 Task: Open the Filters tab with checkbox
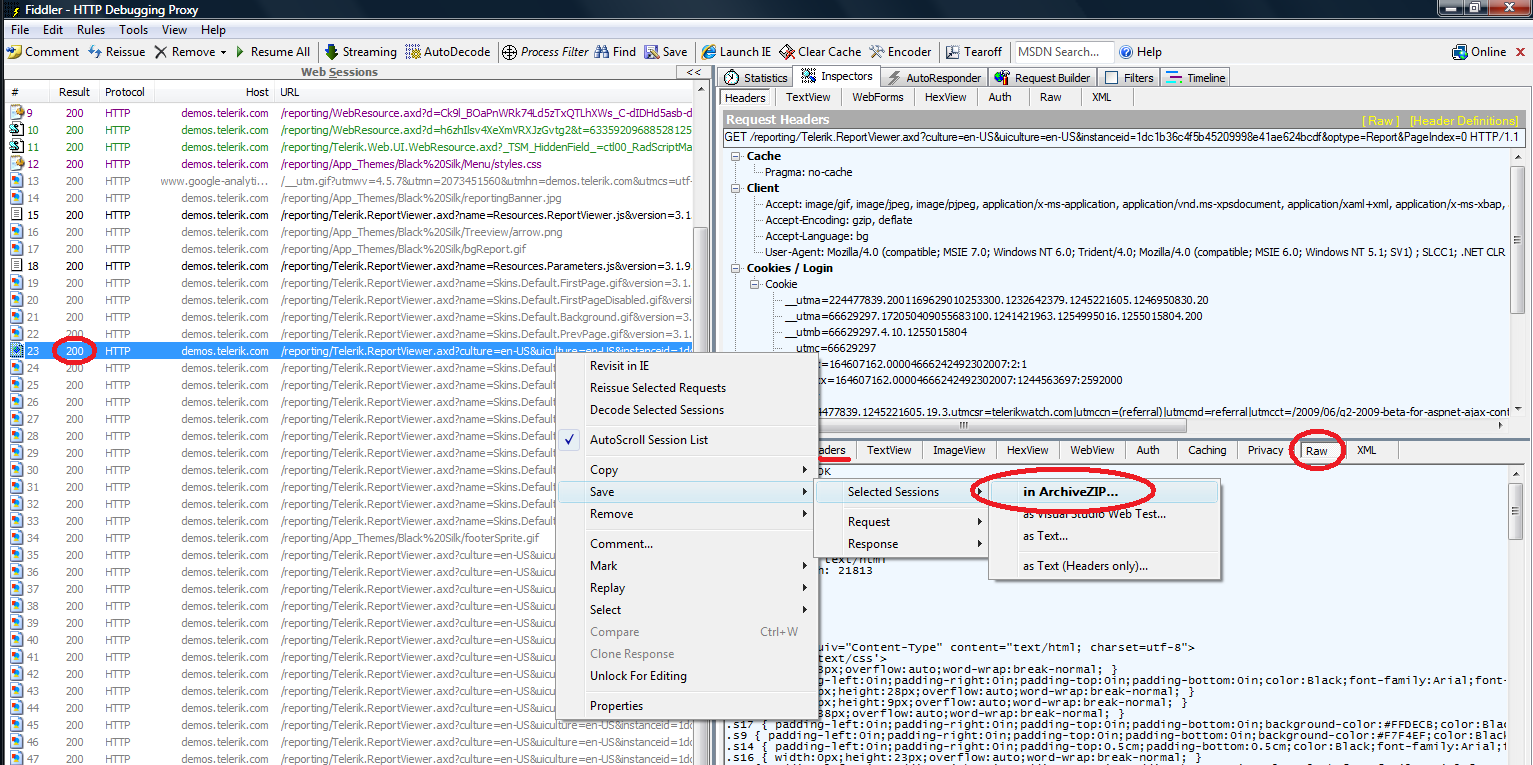point(1128,78)
